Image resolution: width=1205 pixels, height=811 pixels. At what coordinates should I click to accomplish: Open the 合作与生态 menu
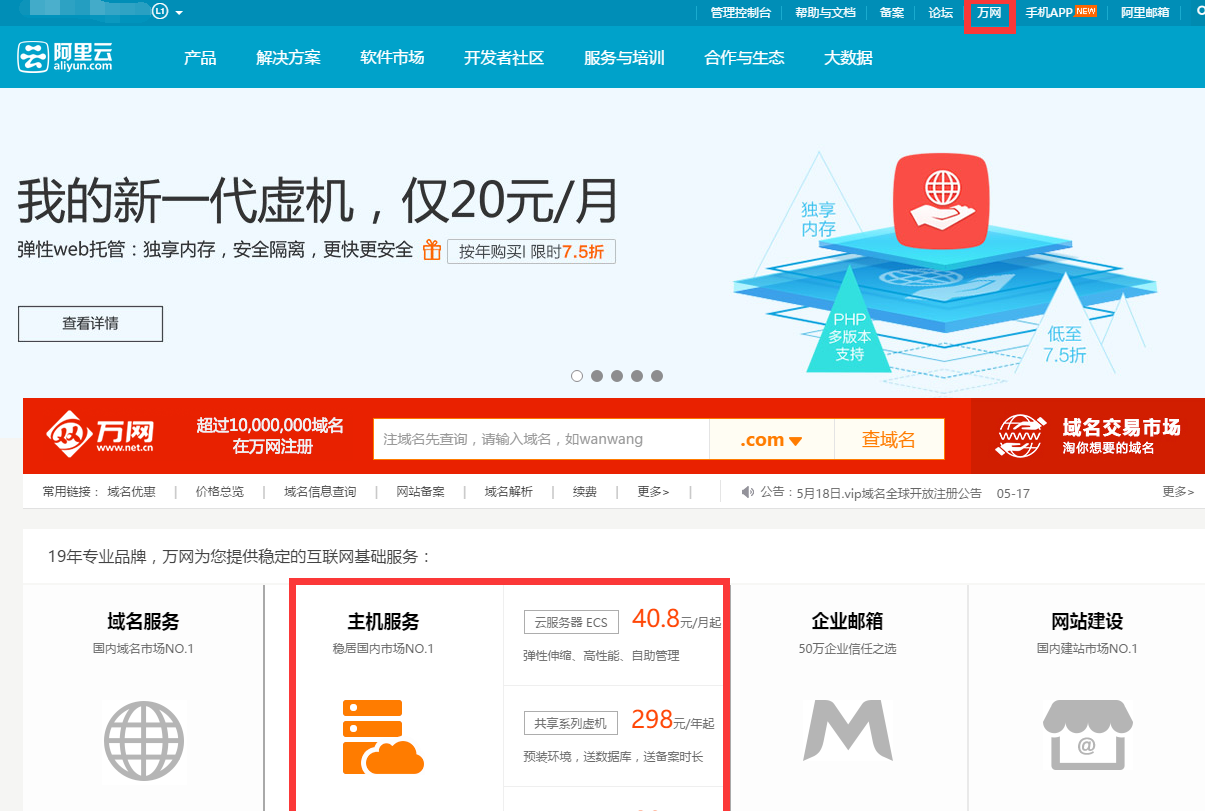(x=744, y=58)
